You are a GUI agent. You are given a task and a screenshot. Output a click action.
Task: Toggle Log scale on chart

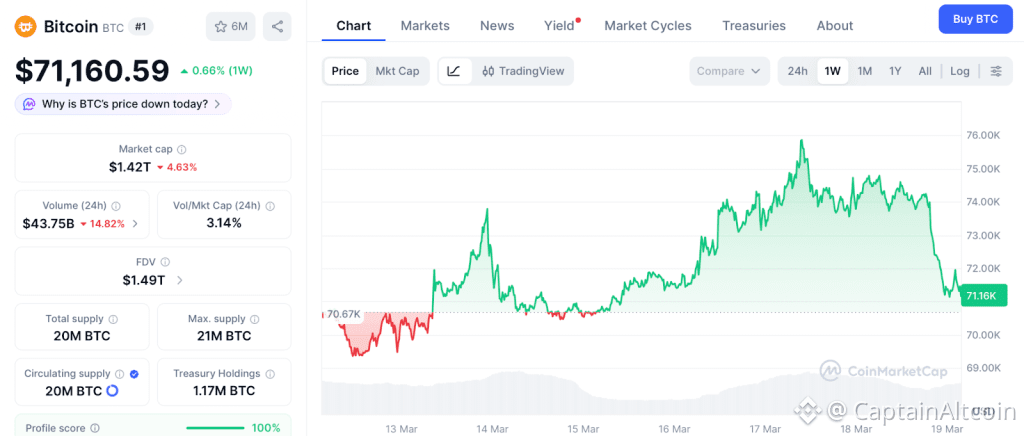tap(959, 71)
